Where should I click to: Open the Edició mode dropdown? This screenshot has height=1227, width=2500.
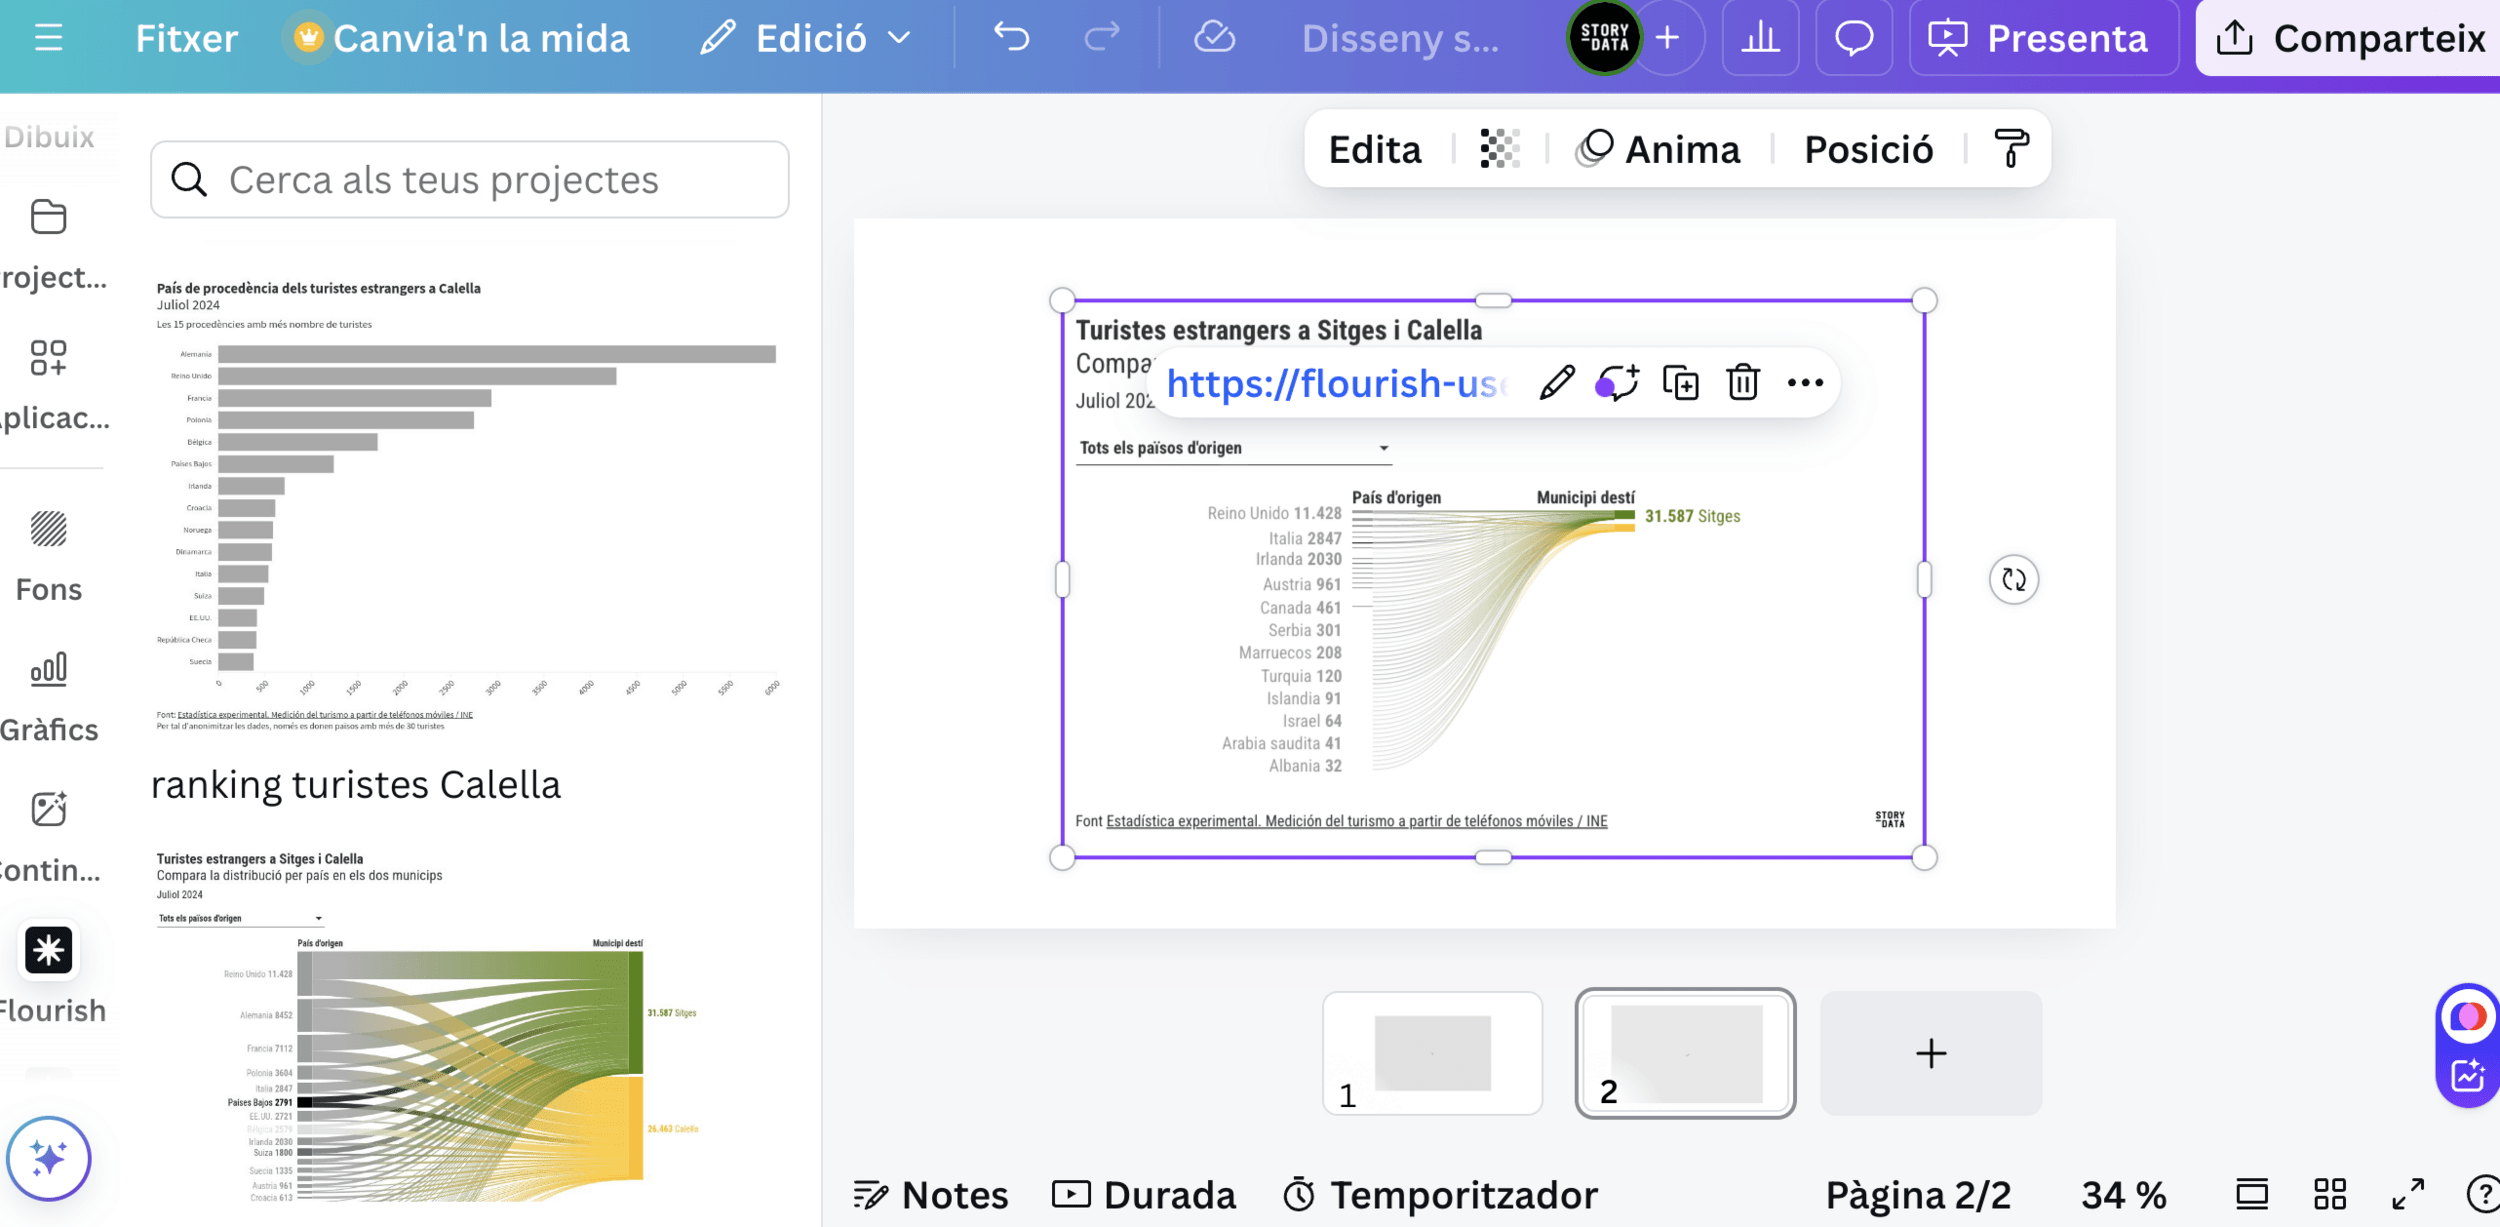(806, 38)
